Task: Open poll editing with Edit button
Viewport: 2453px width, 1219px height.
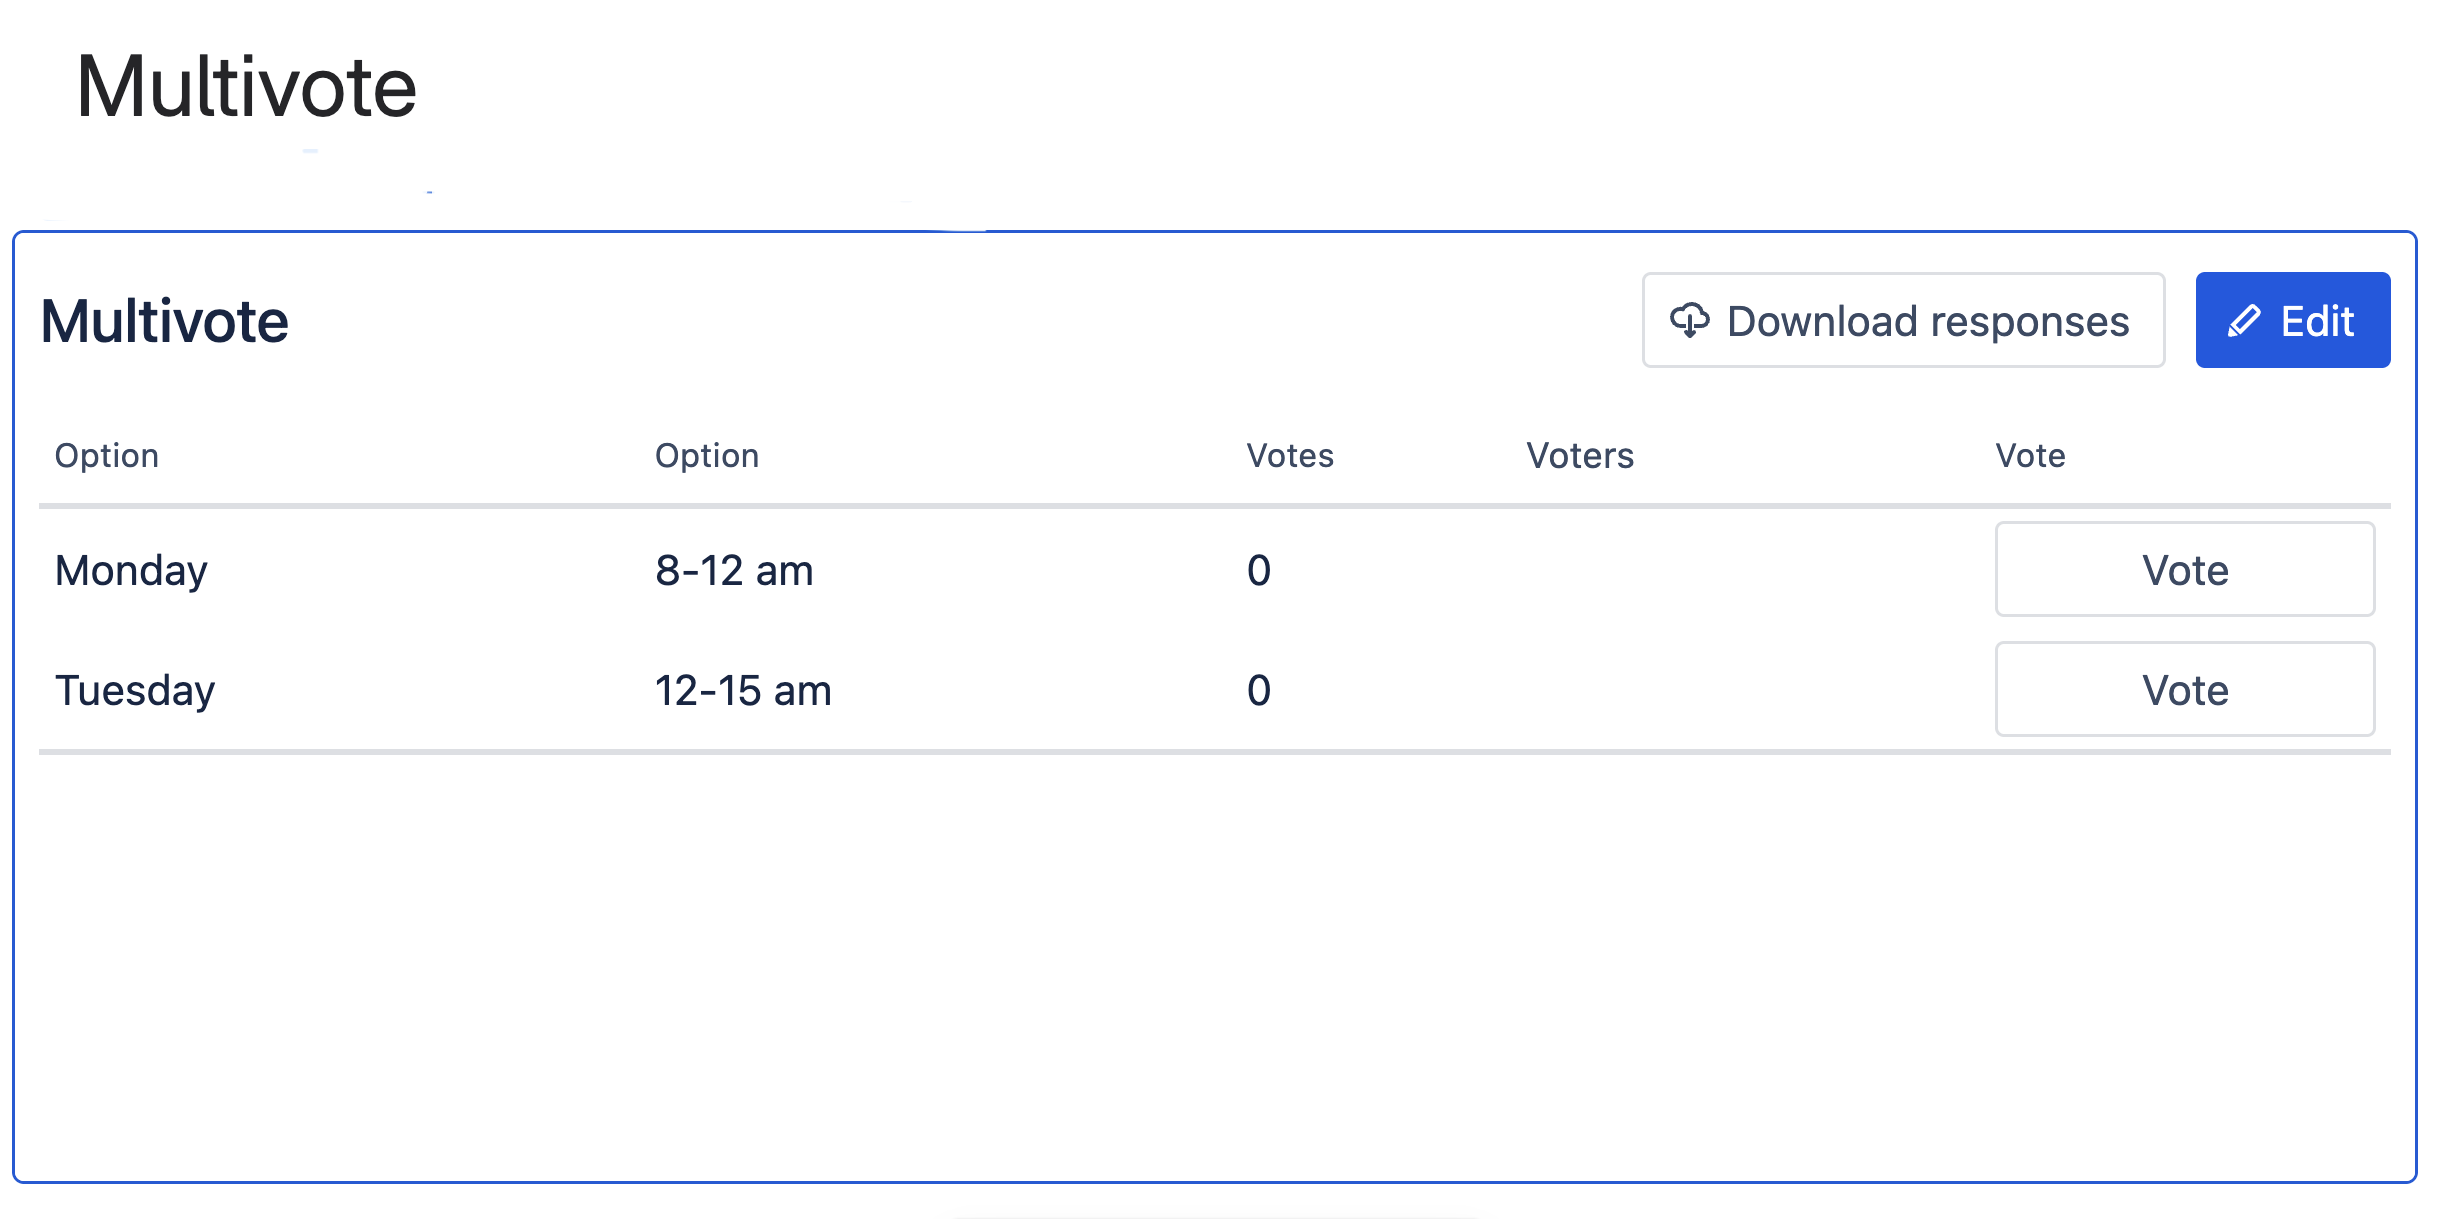Action: pos(2292,321)
